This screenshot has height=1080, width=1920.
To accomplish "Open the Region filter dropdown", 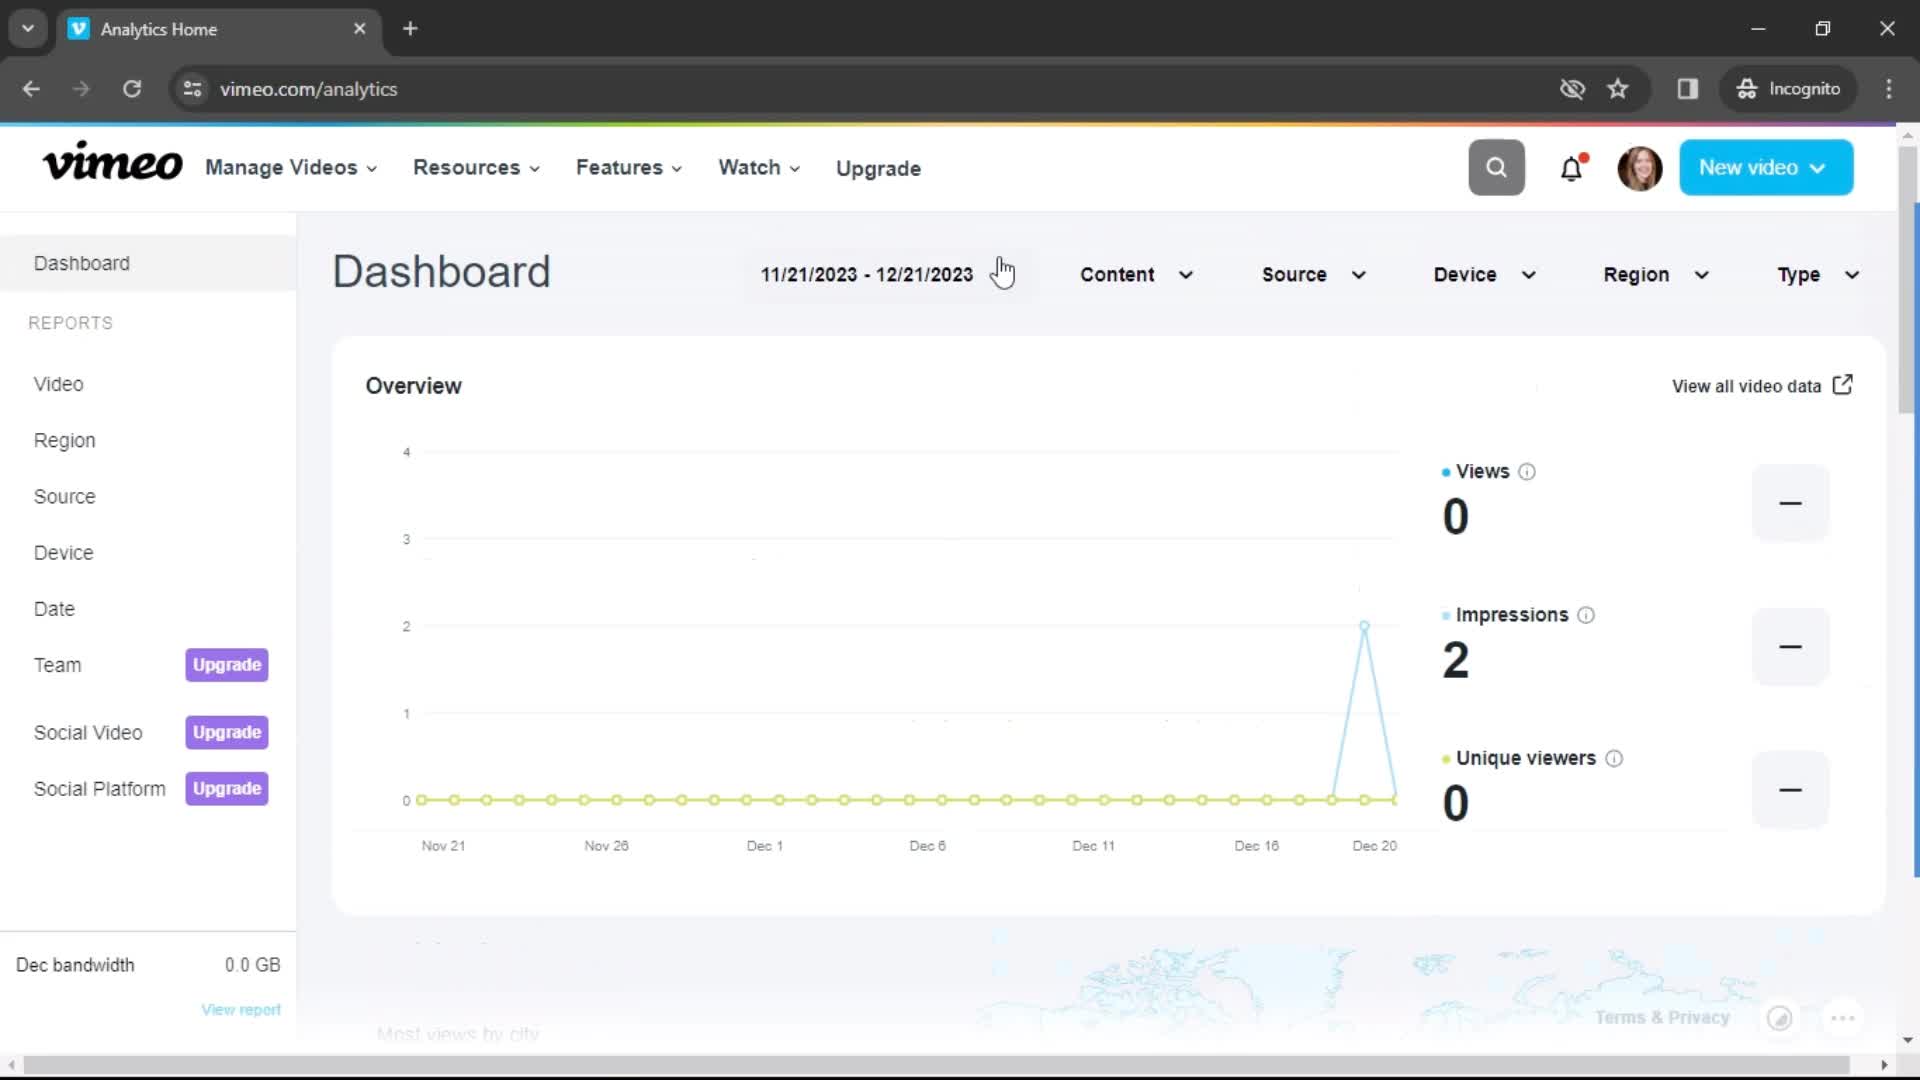I will tap(1656, 275).
